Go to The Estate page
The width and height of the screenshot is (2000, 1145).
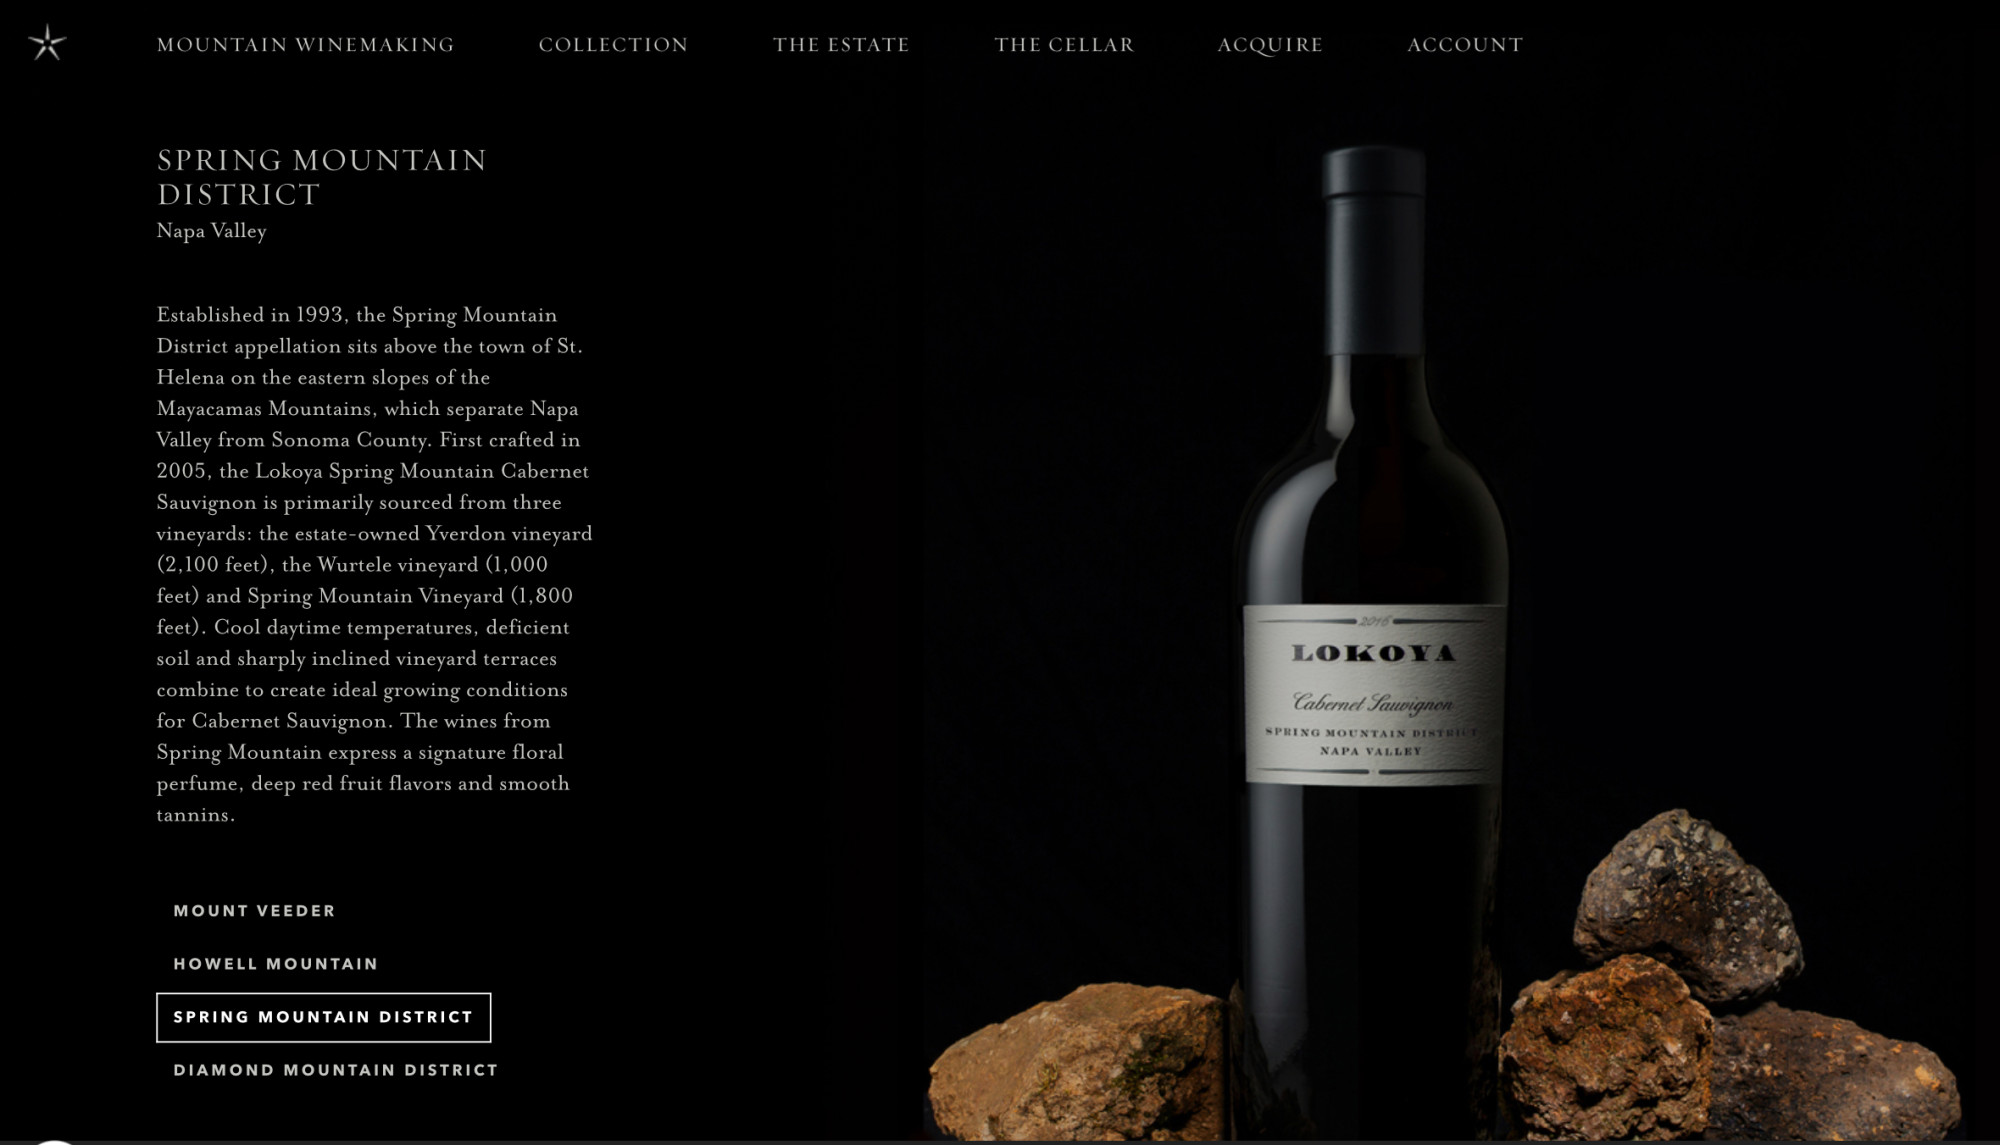coord(841,45)
